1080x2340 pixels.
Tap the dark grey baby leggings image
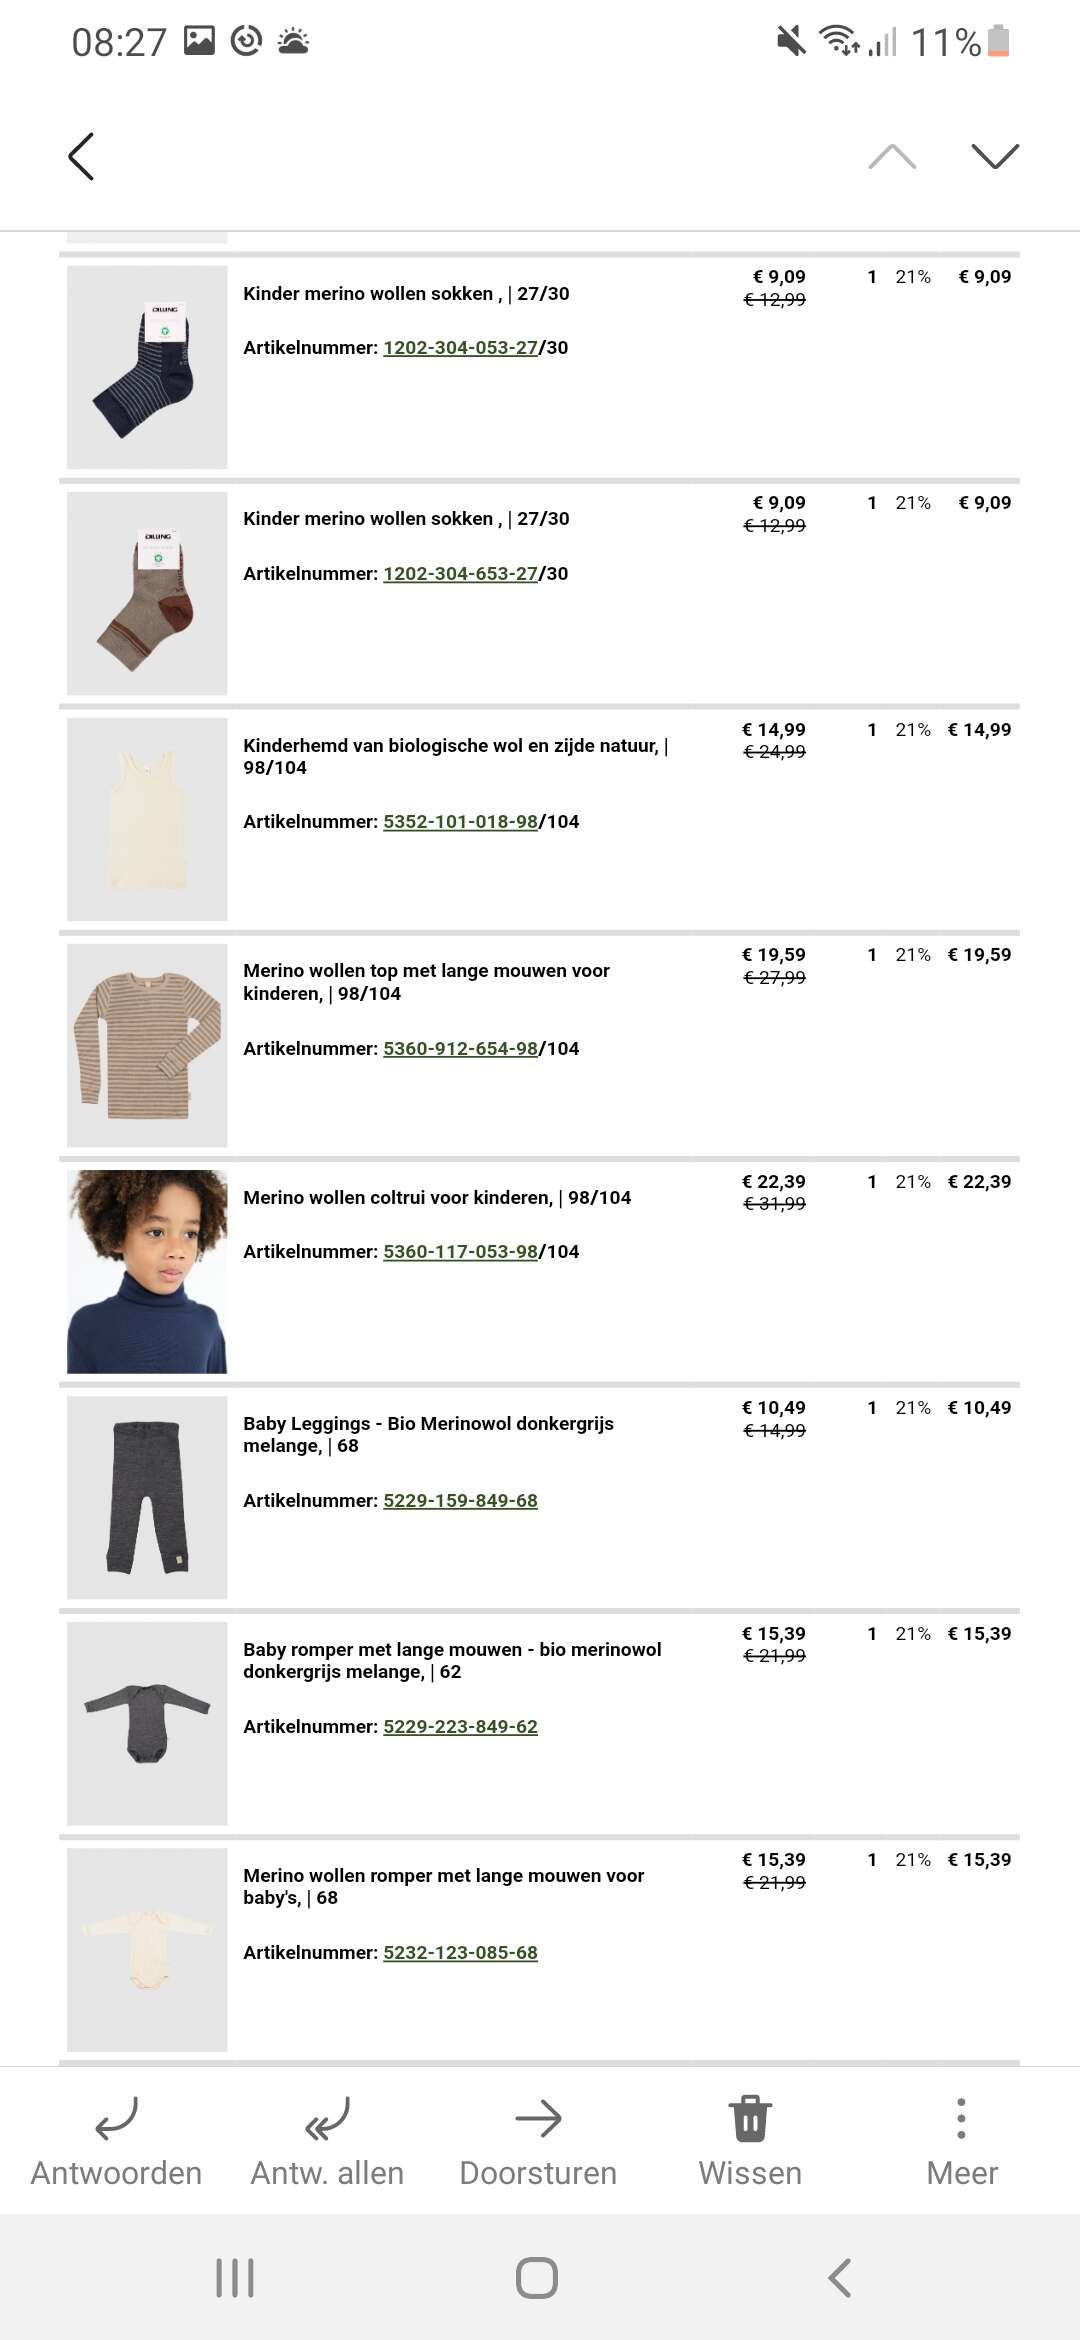point(147,1498)
